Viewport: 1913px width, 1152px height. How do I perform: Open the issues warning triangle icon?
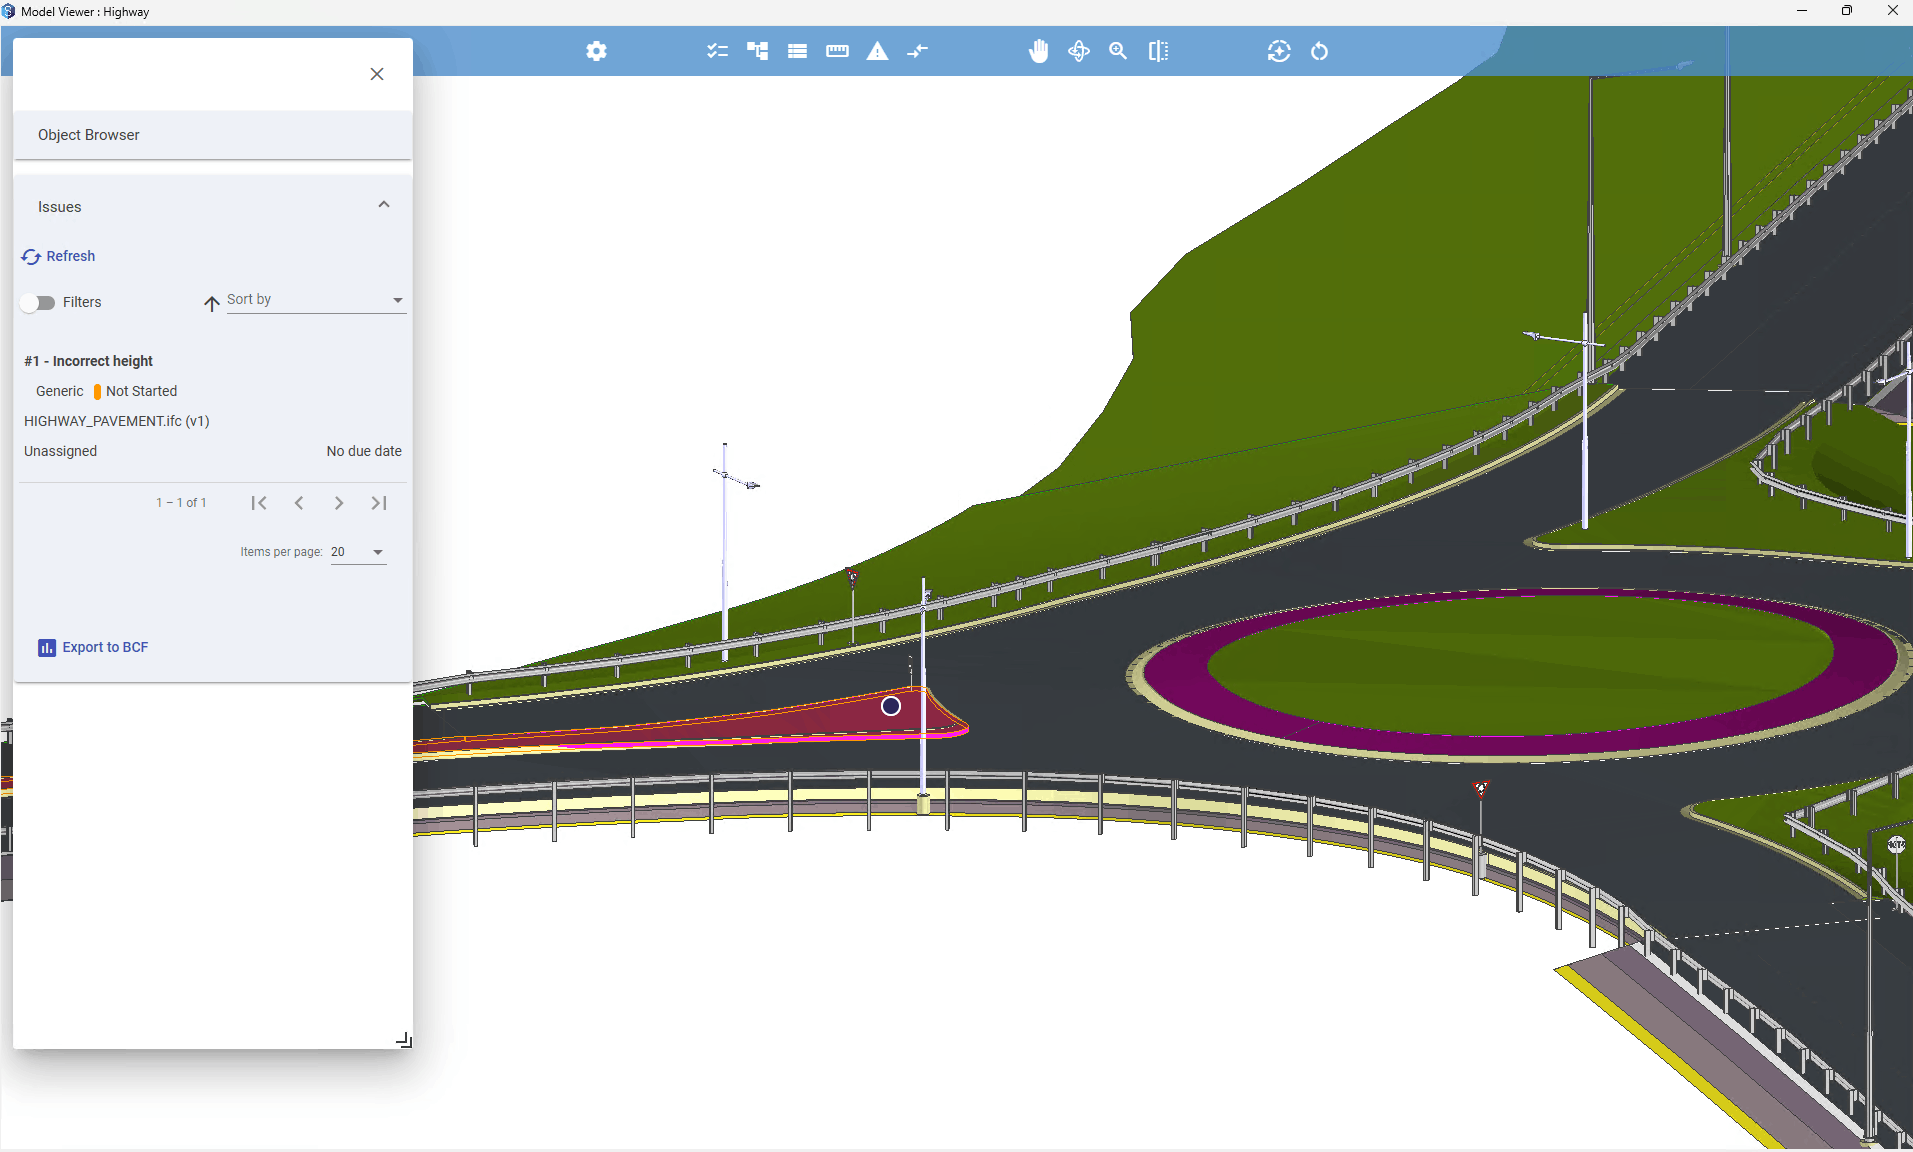point(877,51)
